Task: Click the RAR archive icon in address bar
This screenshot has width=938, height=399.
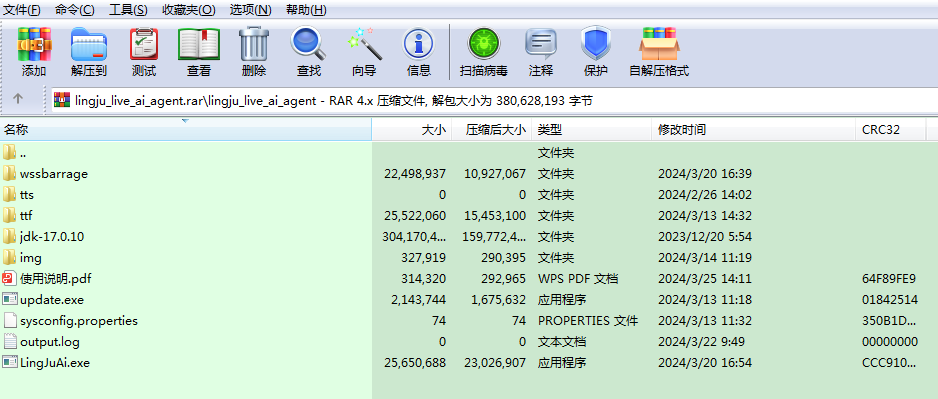Action: pos(63,100)
